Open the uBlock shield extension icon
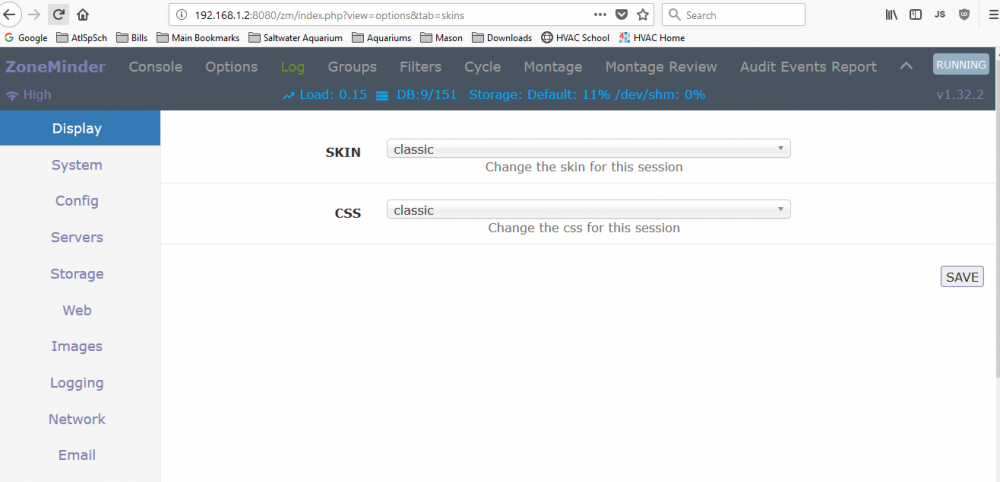The width and height of the screenshot is (1000, 482). point(964,15)
